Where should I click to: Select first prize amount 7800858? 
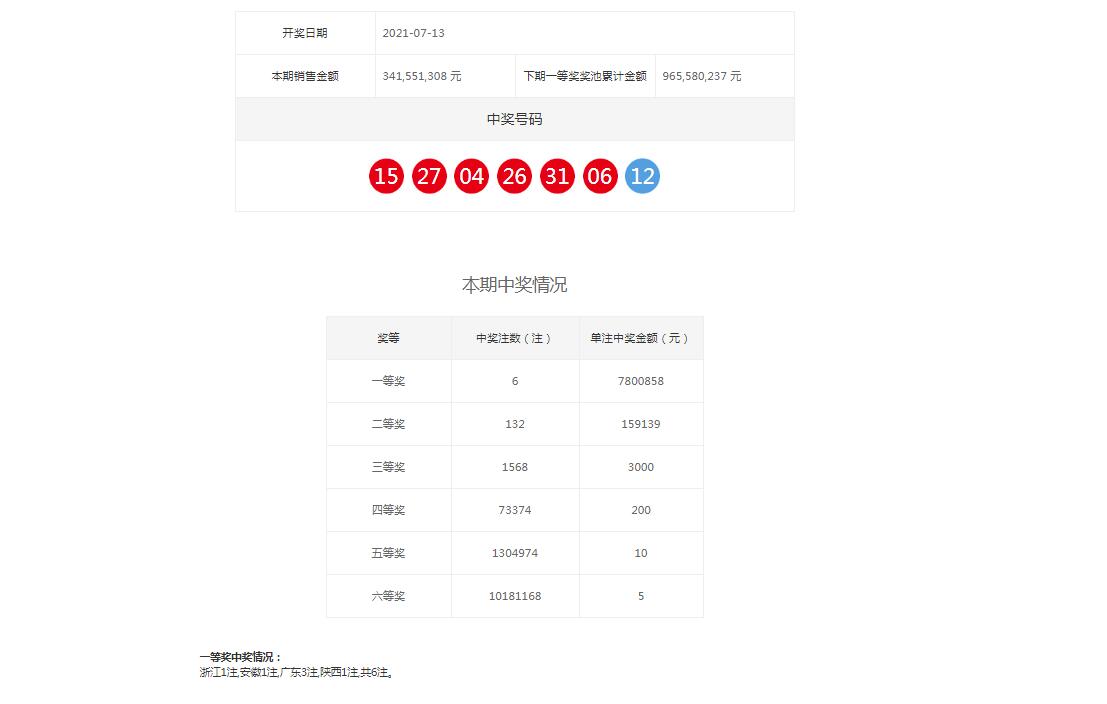click(x=641, y=381)
